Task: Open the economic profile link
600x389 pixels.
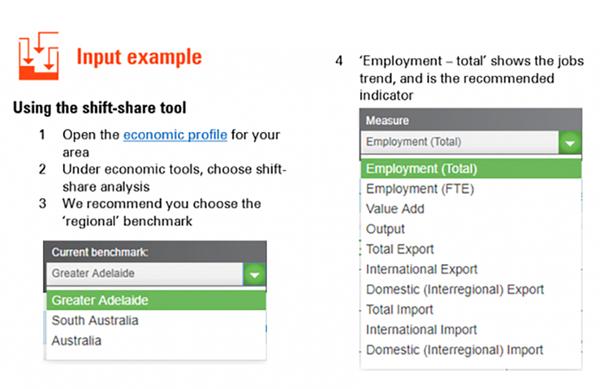Action: click(x=175, y=135)
